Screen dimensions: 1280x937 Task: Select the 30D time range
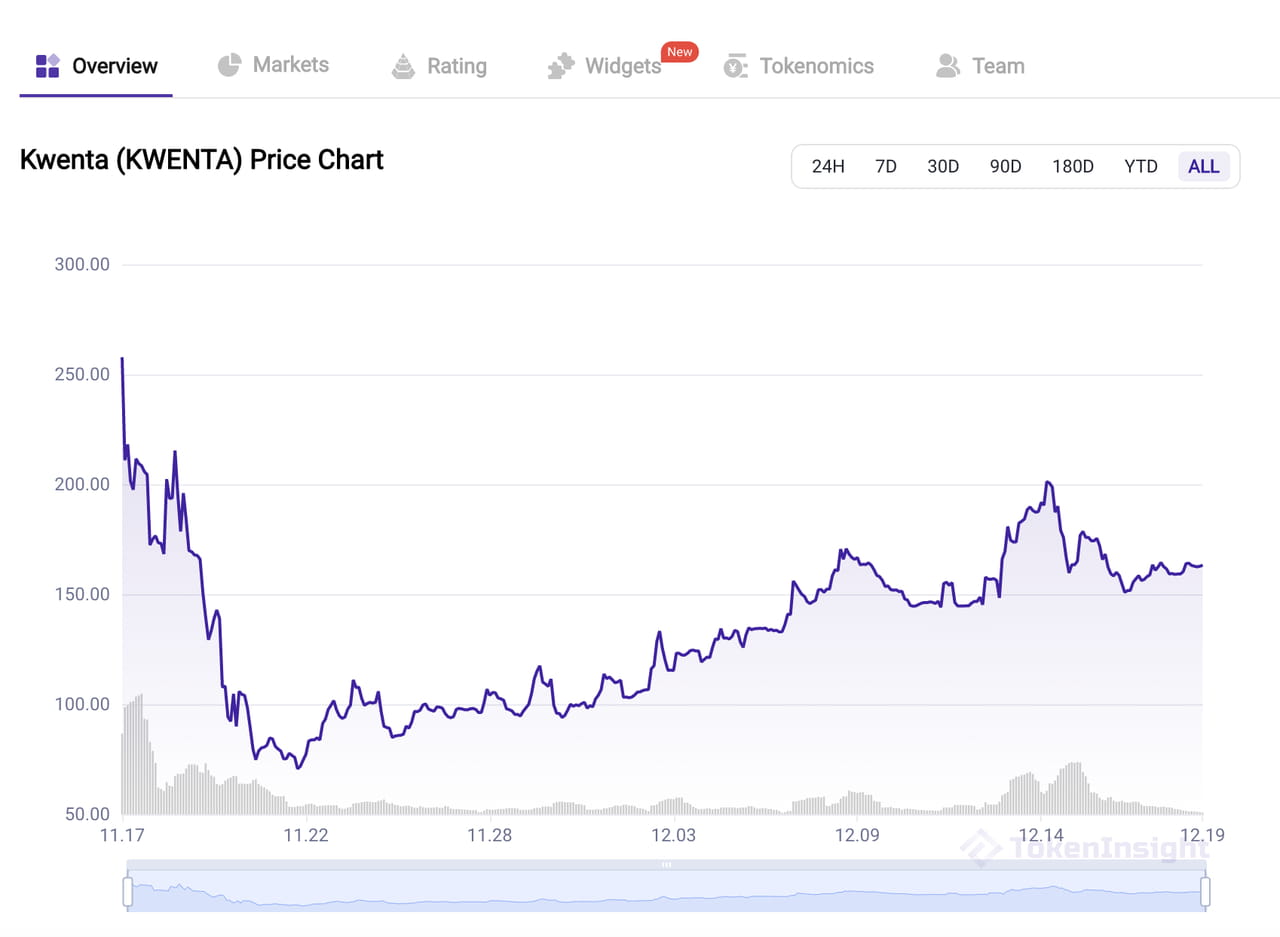click(943, 166)
